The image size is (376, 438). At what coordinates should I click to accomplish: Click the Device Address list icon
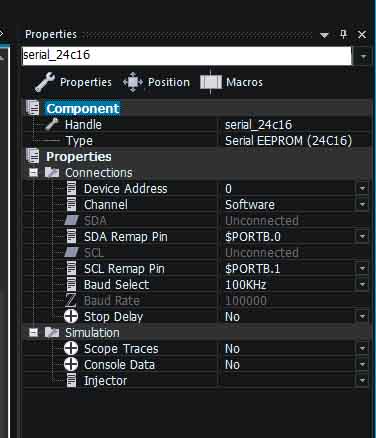[x=71, y=188]
